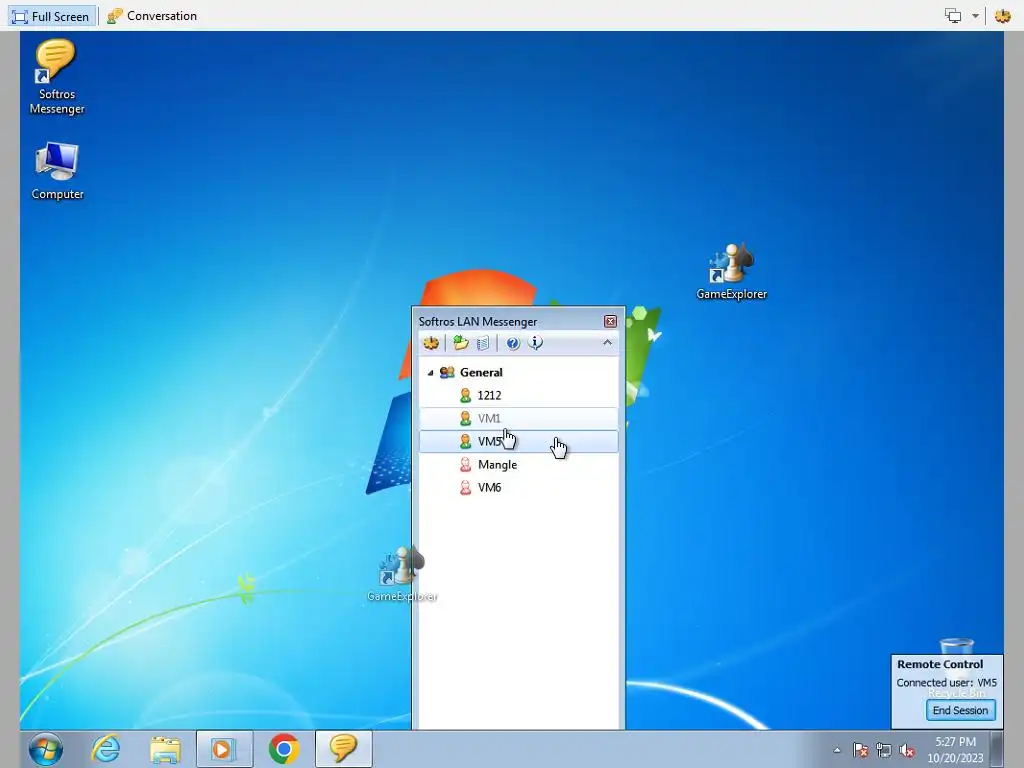Open the Conversation button in top toolbar

152,16
